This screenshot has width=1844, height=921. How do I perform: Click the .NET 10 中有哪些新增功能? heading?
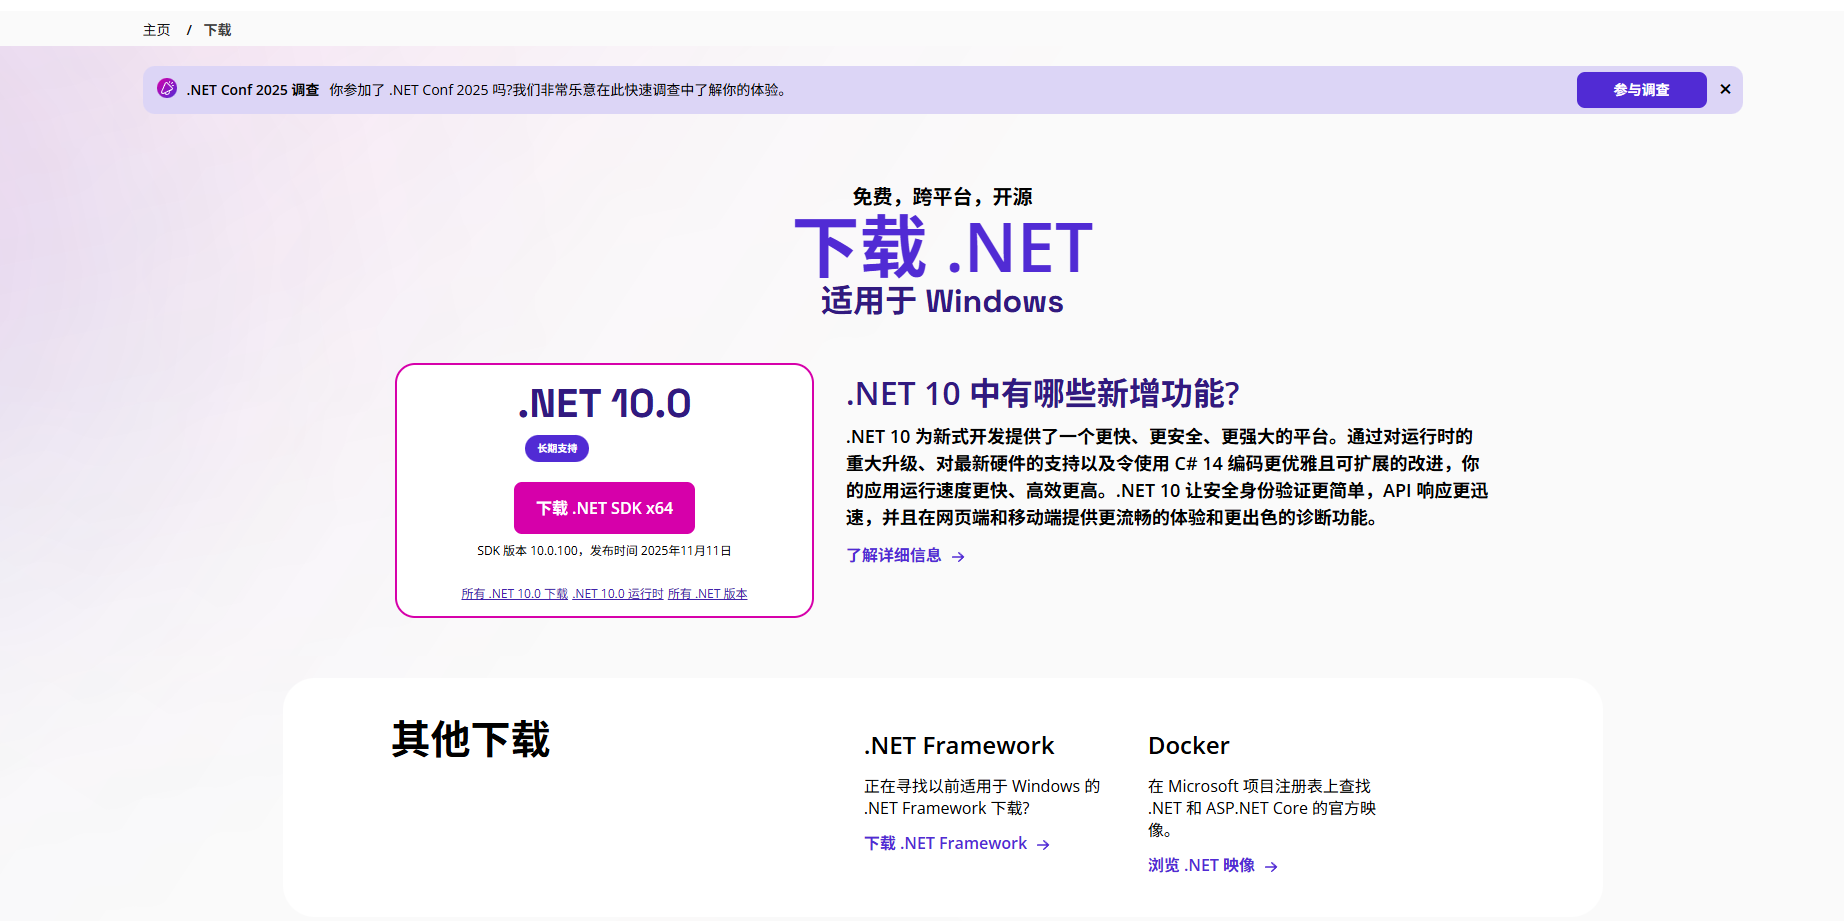pos(1042,394)
